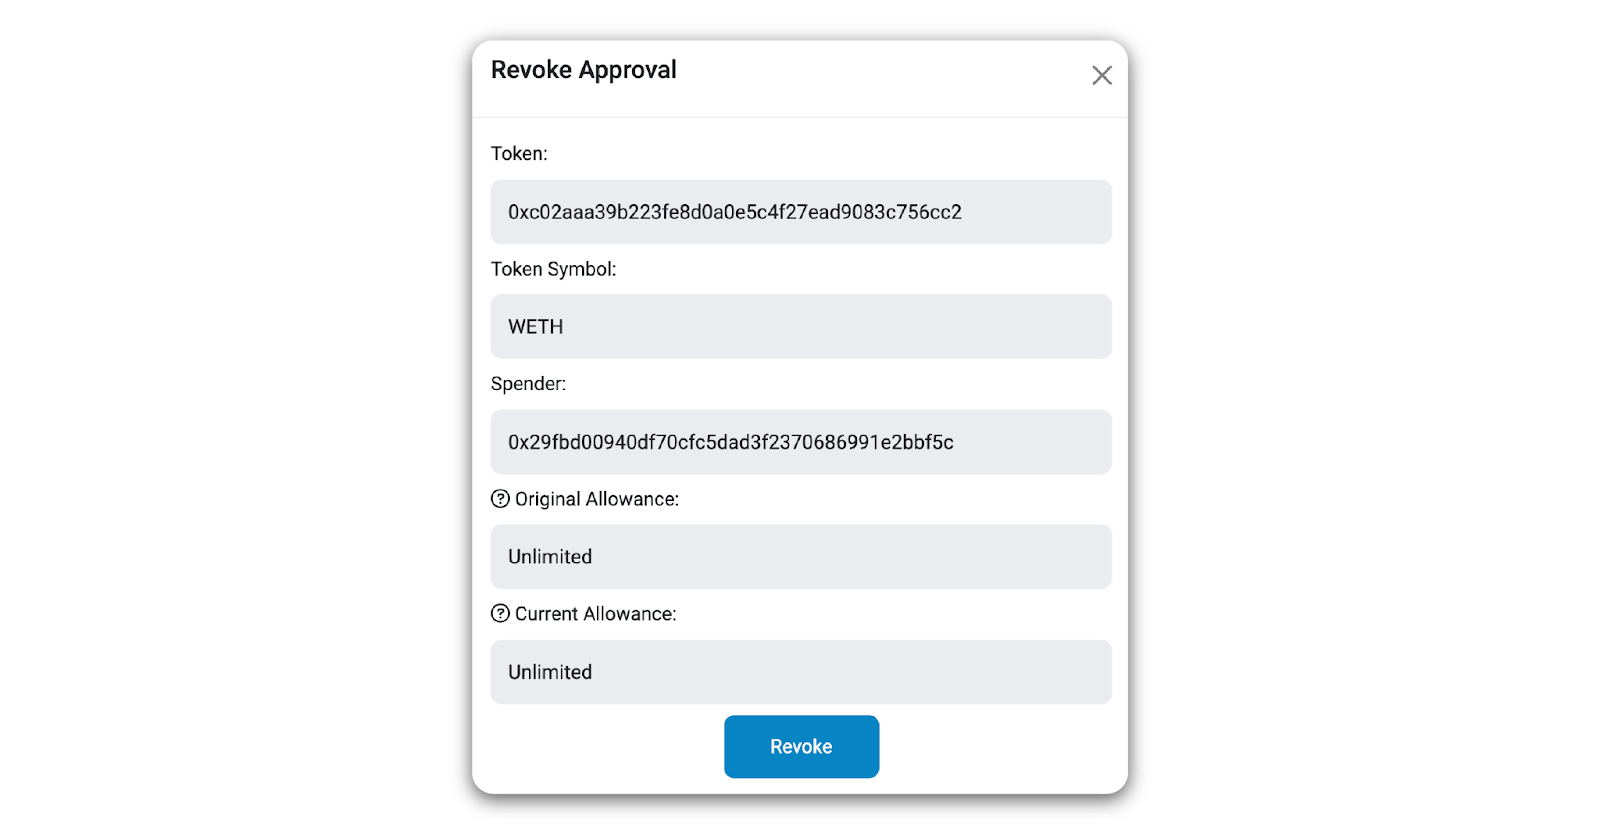Viewport: 1600px width, 834px height.
Task: Click the Revoke Approval dialog title
Action: (583, 70)
